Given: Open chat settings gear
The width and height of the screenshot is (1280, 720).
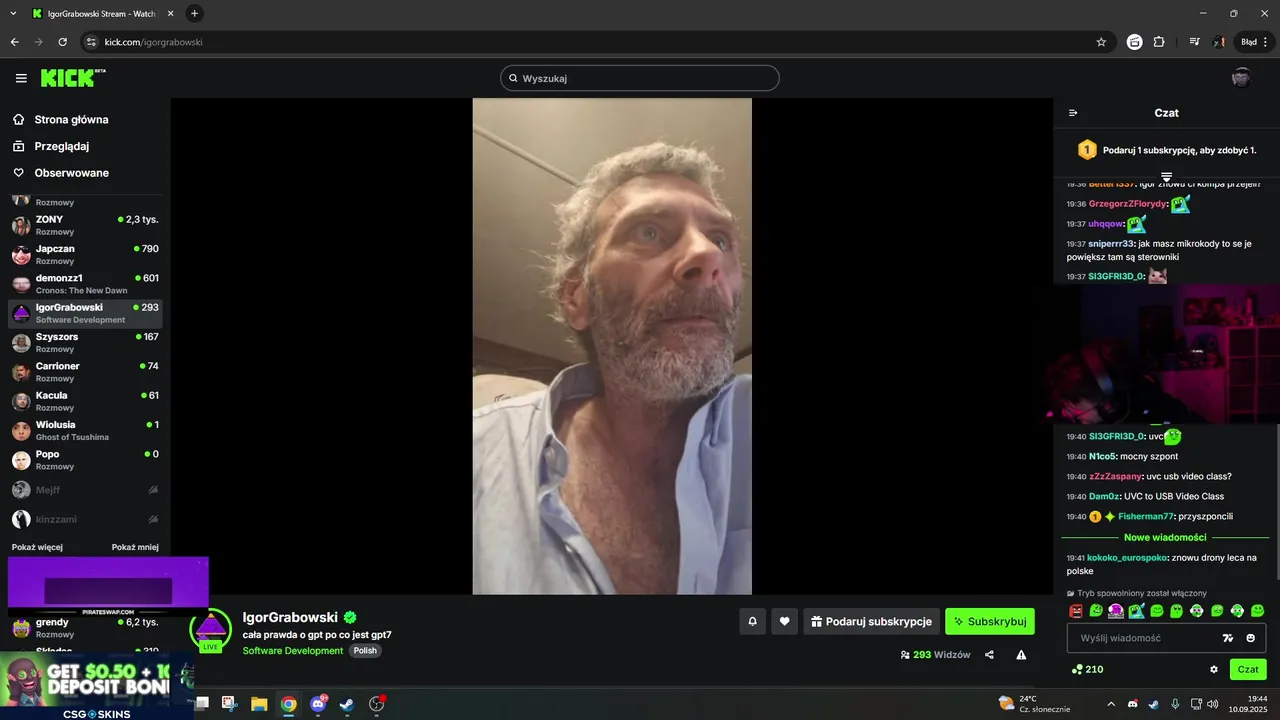Looking at the screenshot, I should pos(1214,669).
